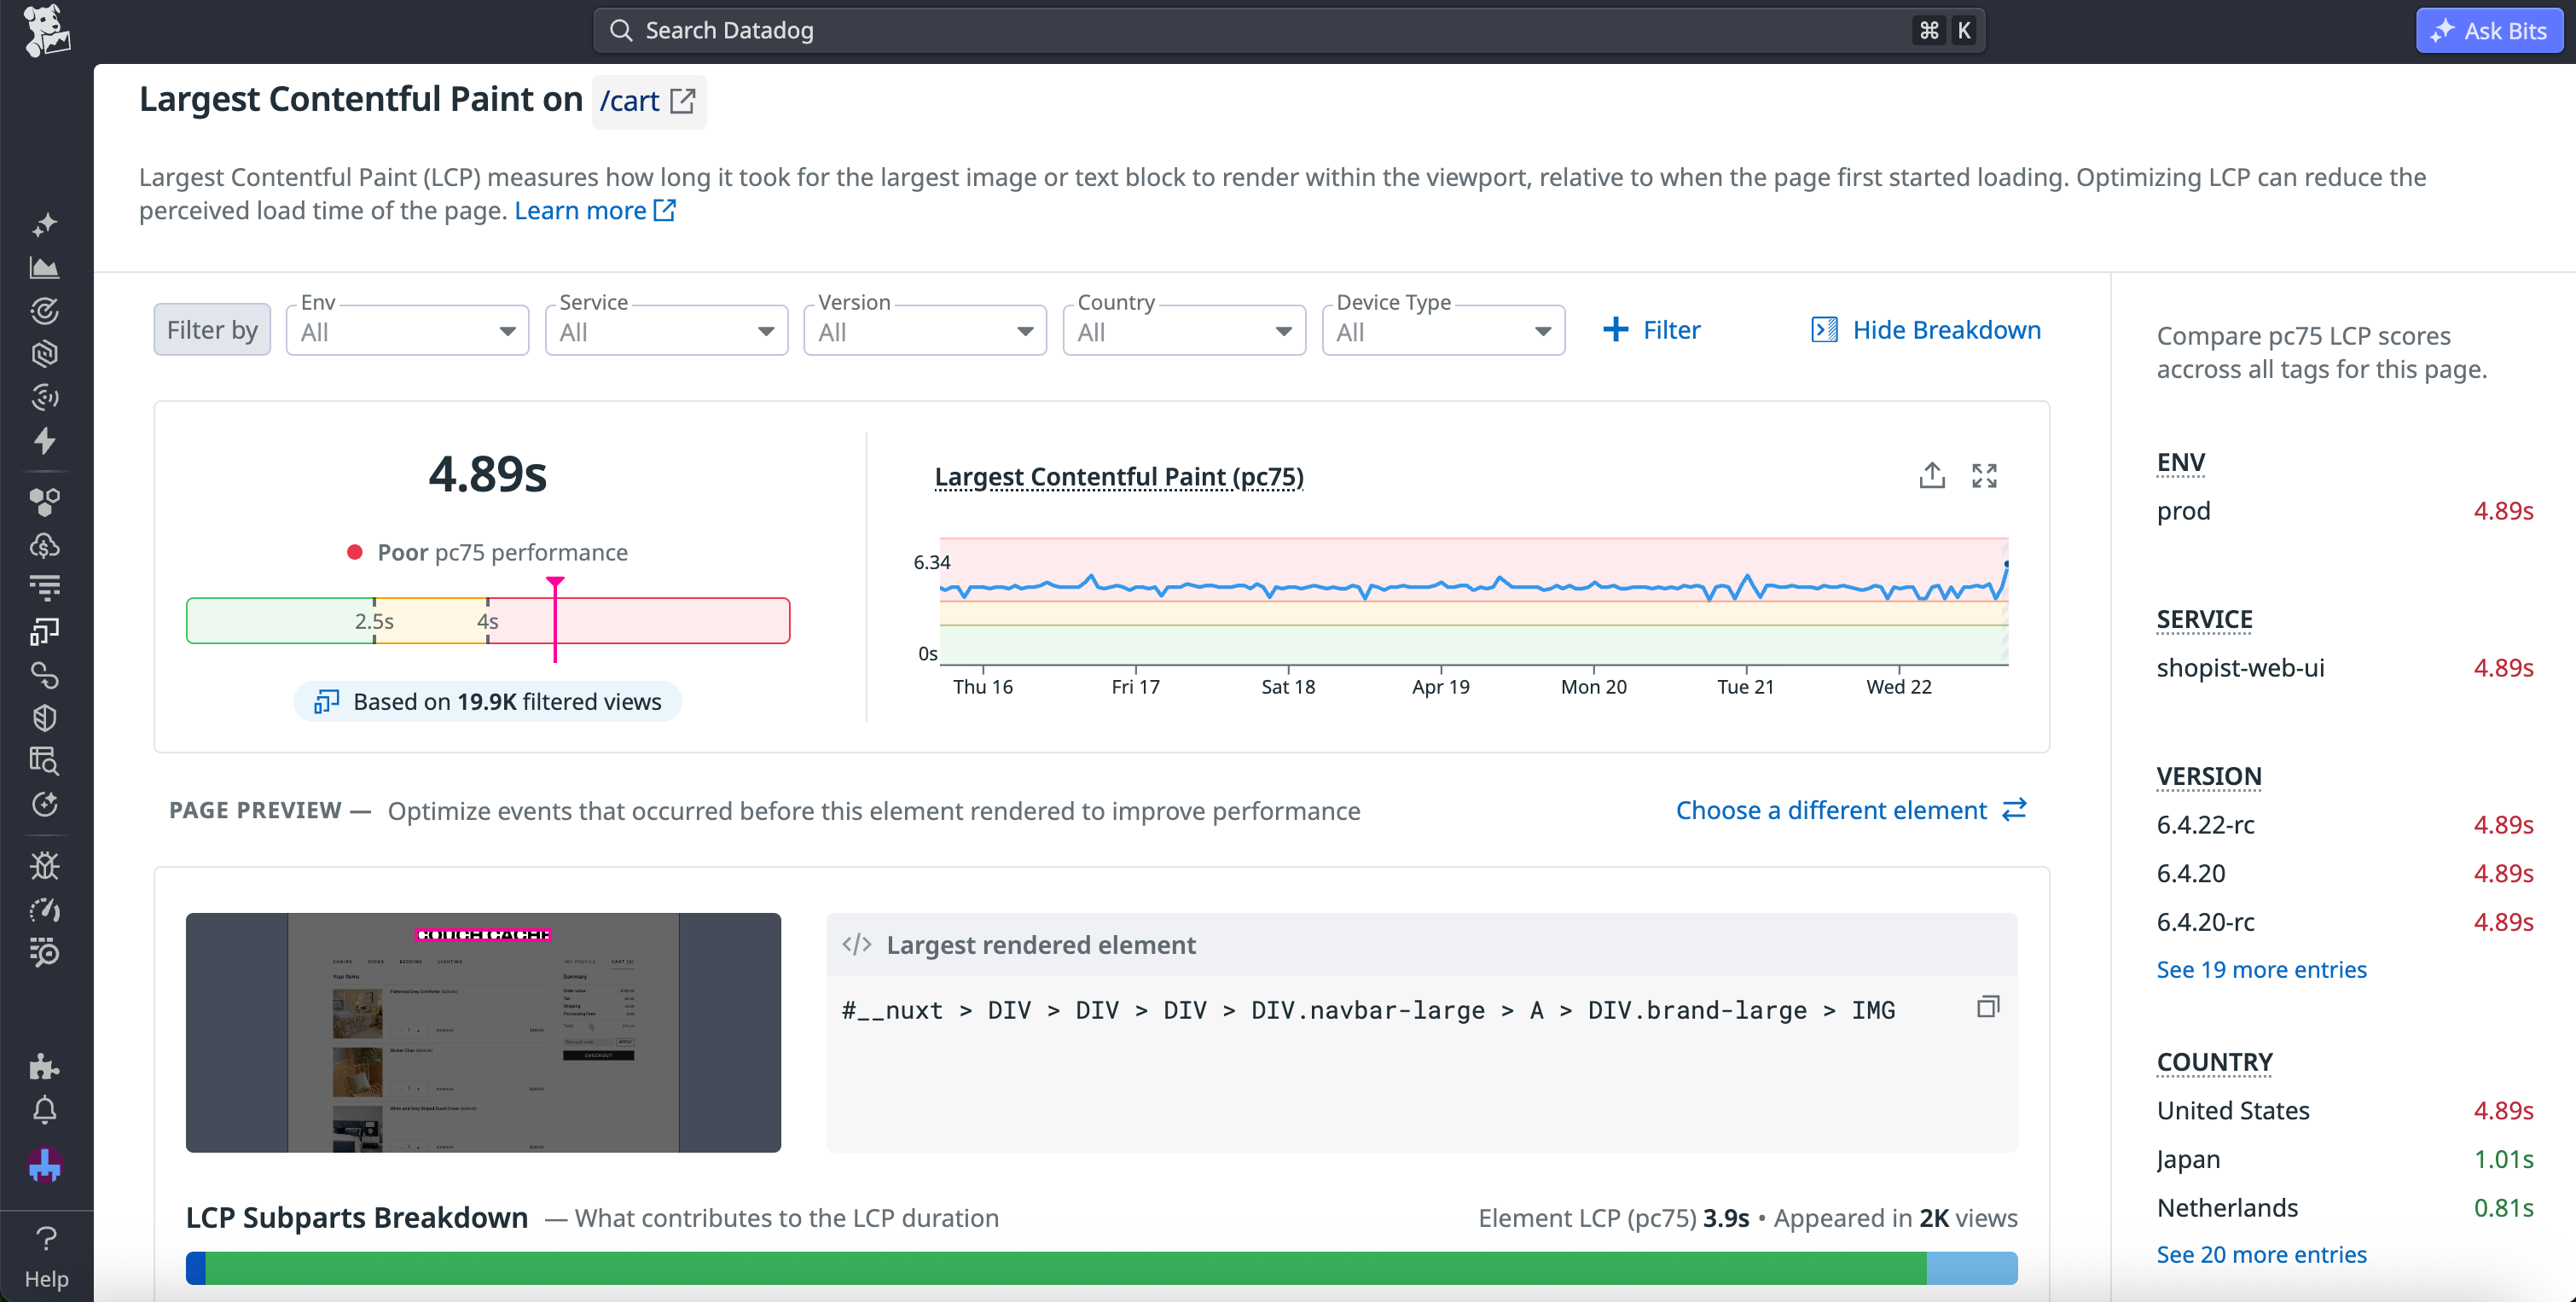Click the export icon on the LCP chart
The height and width of the screenshot is (1302, 2576).
(x=1932, y=476)
